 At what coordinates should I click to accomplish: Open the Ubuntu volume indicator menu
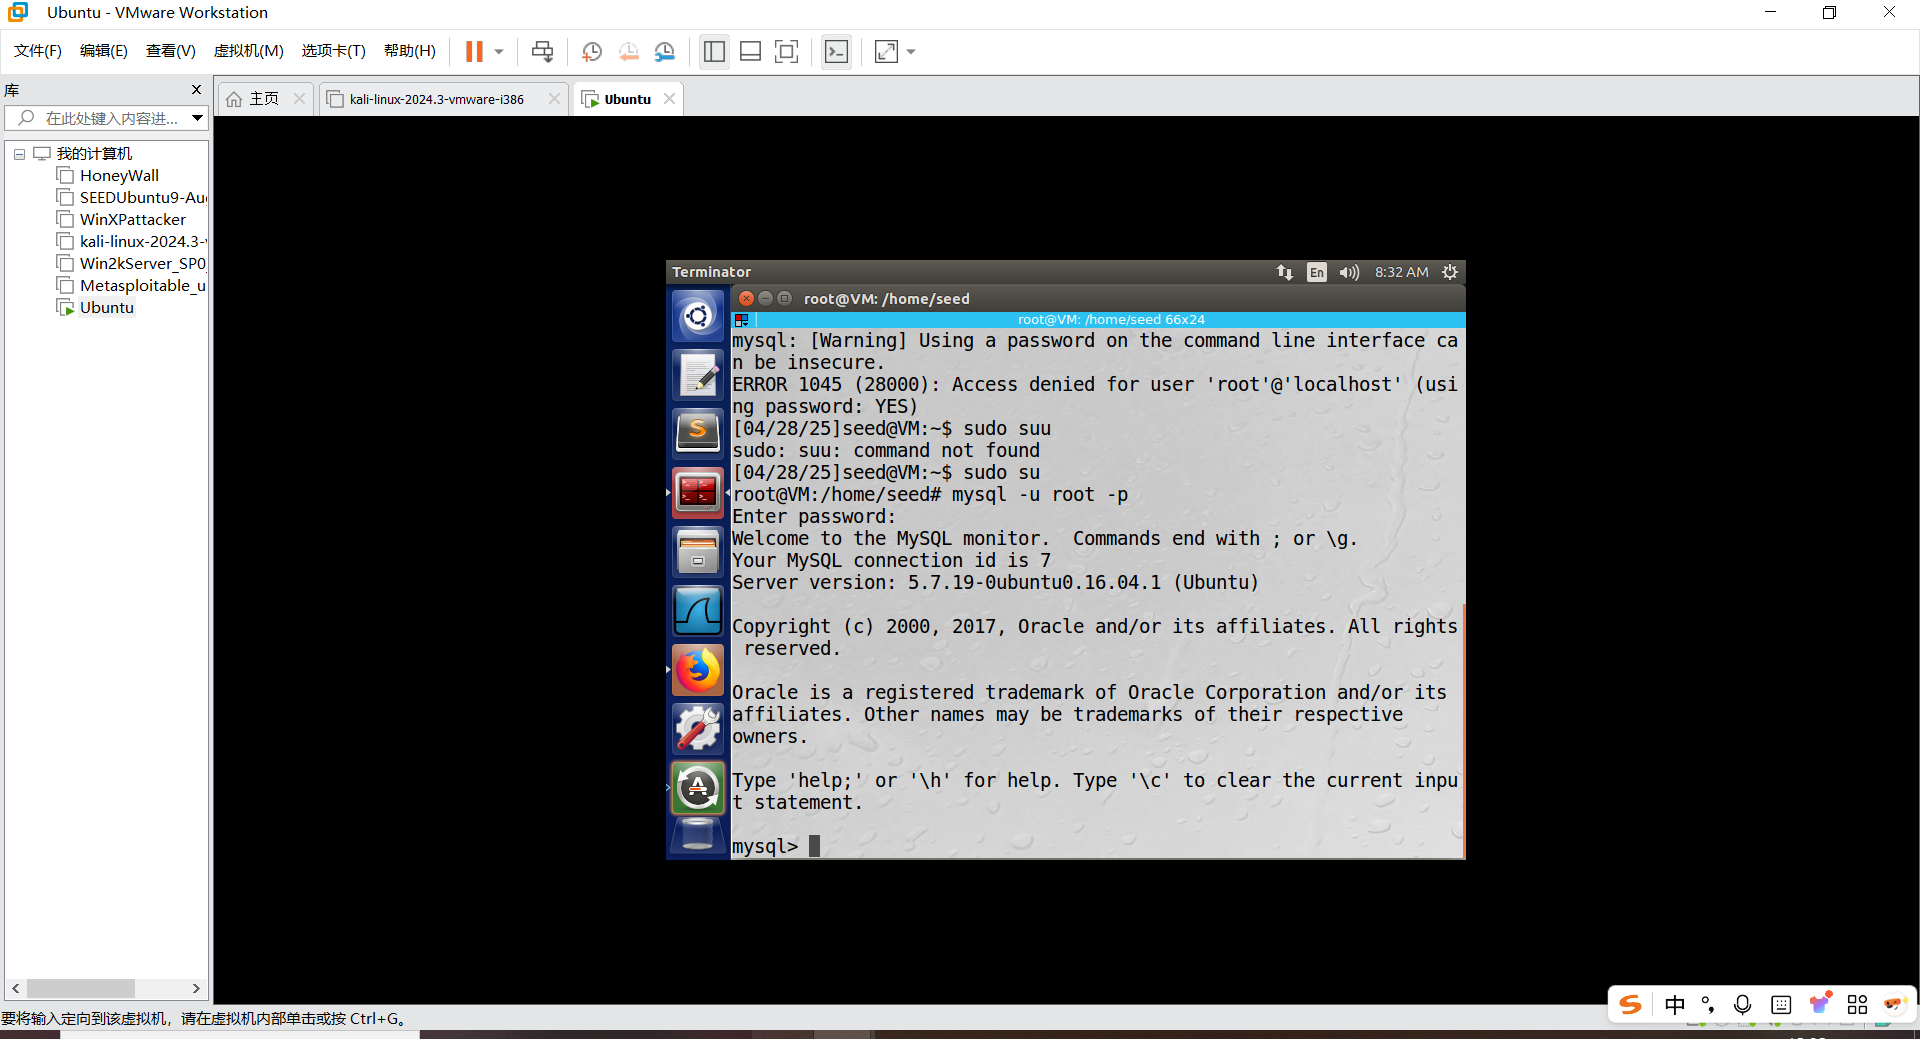[x=1350, y=272]
